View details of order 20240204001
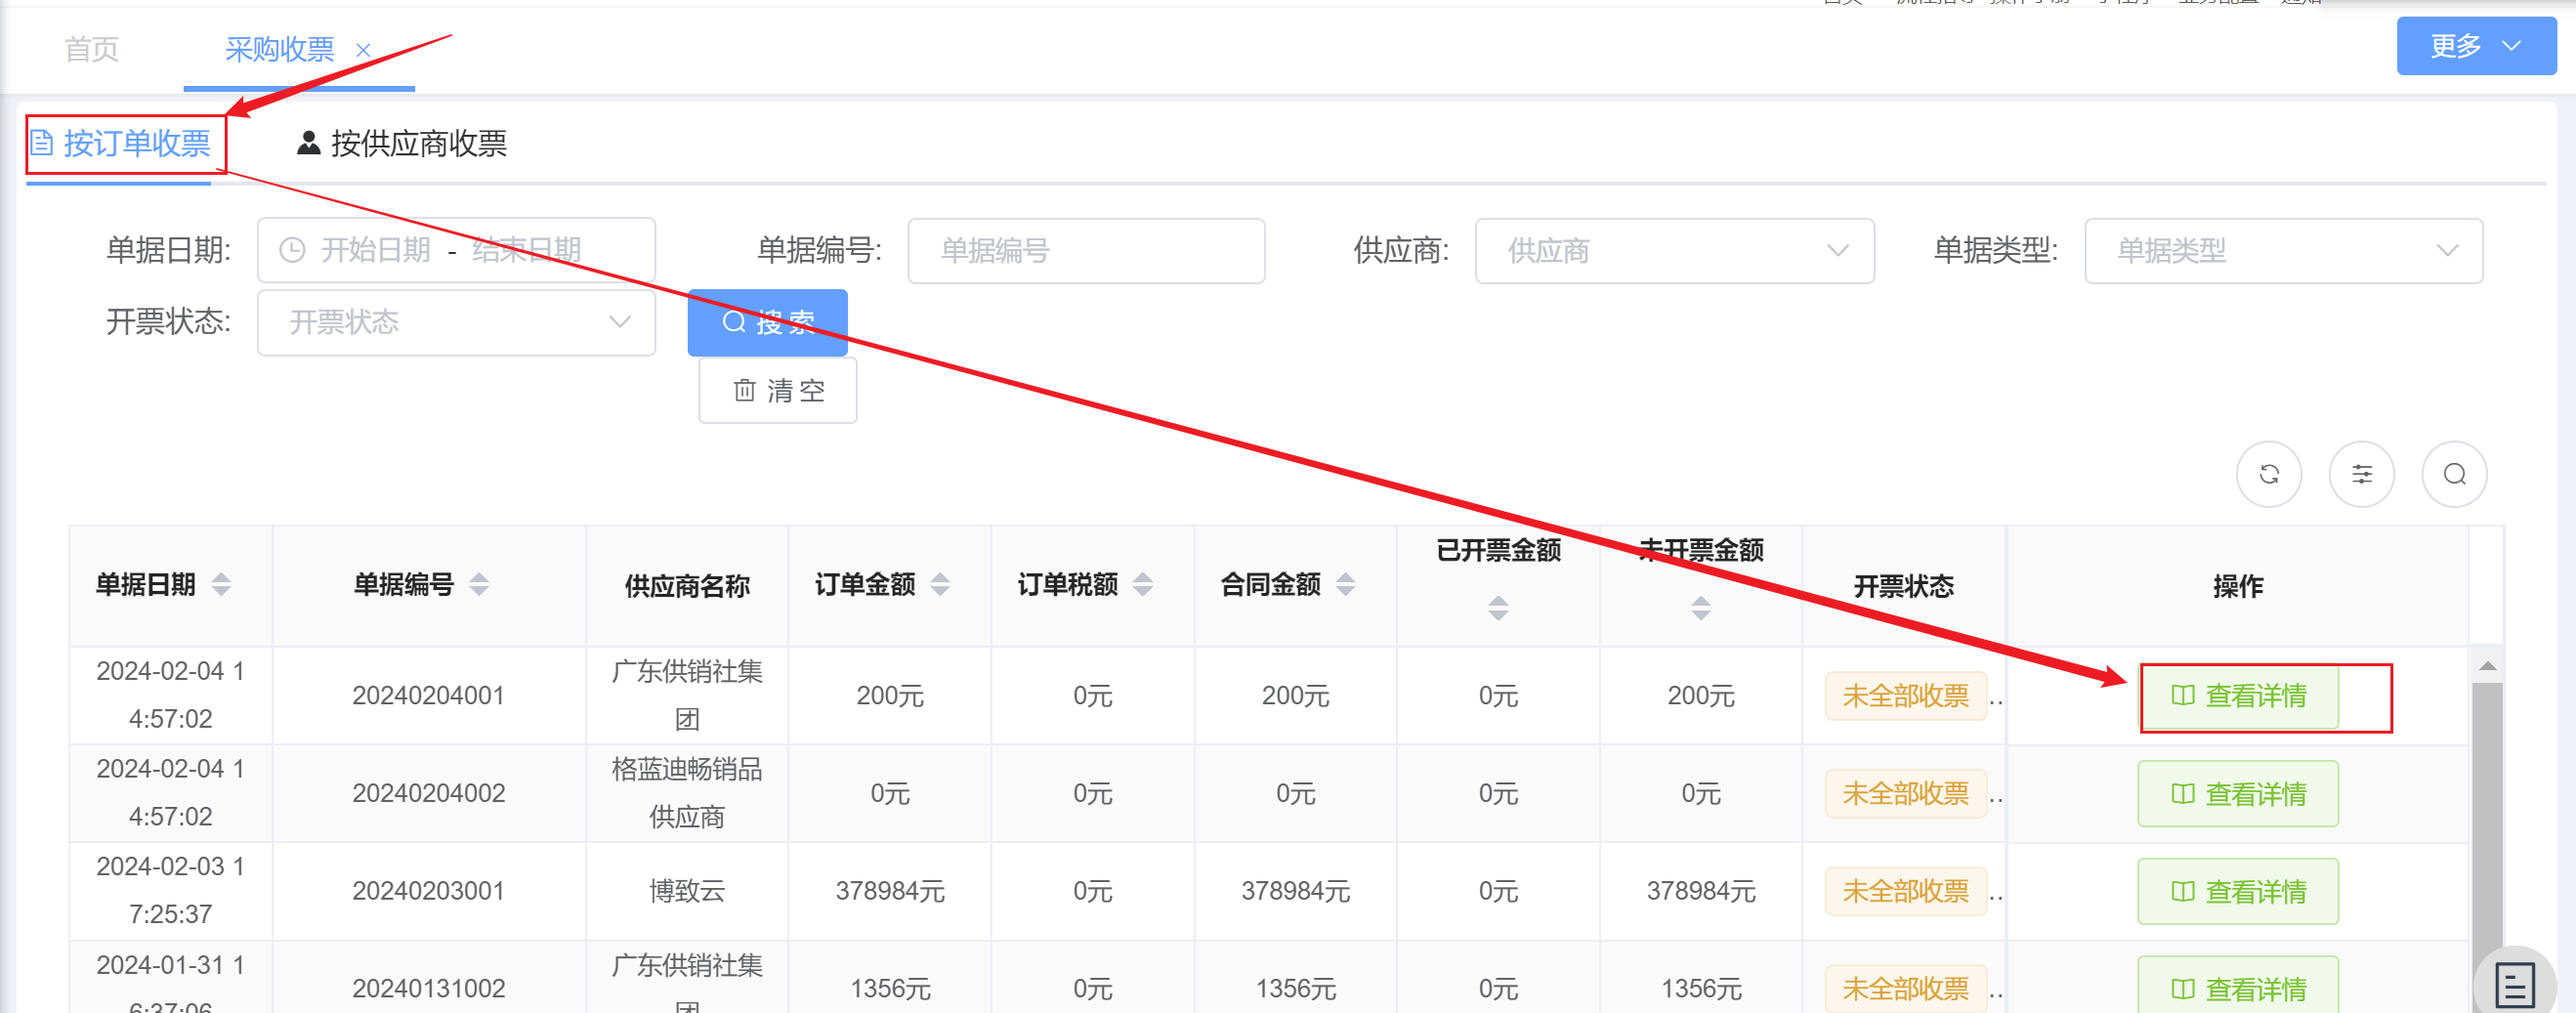2576x1013 pixels. [x=2238, y=696]
